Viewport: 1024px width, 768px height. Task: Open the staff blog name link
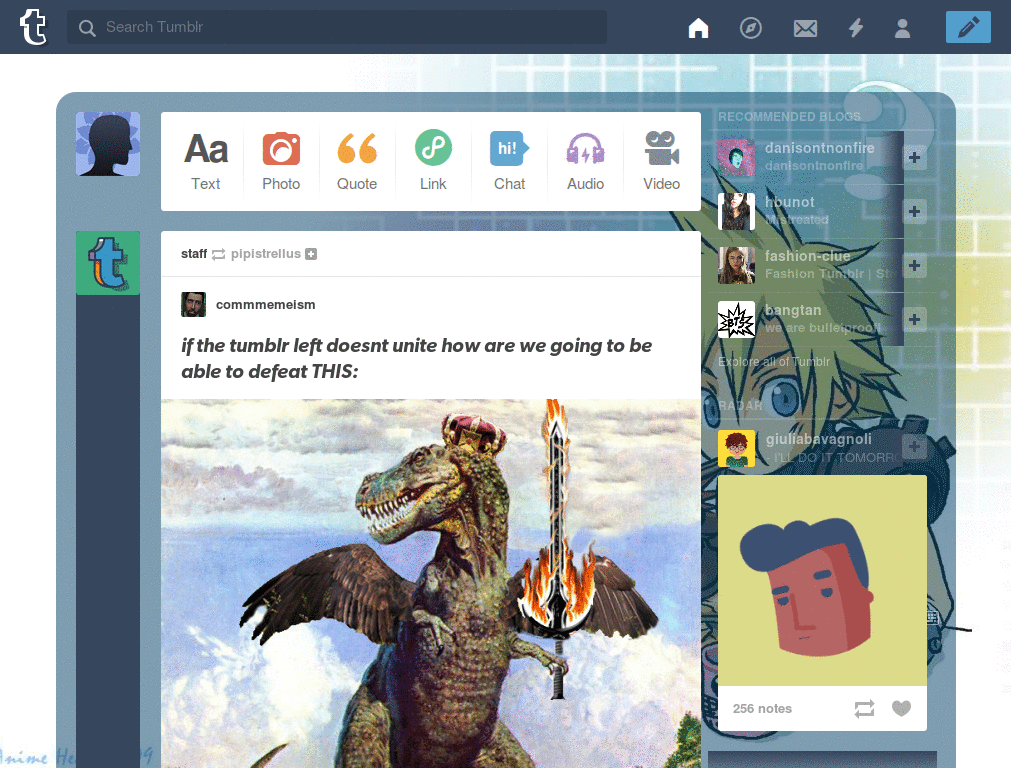click(x=194, y=253)
